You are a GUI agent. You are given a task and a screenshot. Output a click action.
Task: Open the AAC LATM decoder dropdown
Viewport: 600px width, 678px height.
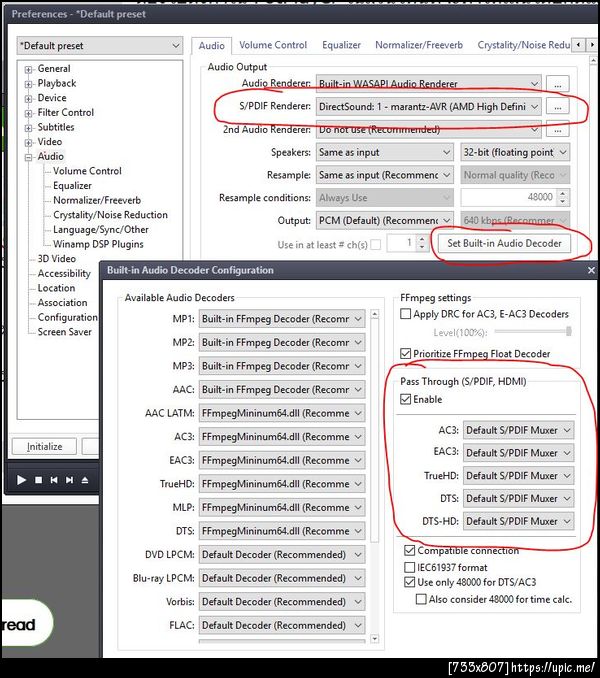(282, 413)
